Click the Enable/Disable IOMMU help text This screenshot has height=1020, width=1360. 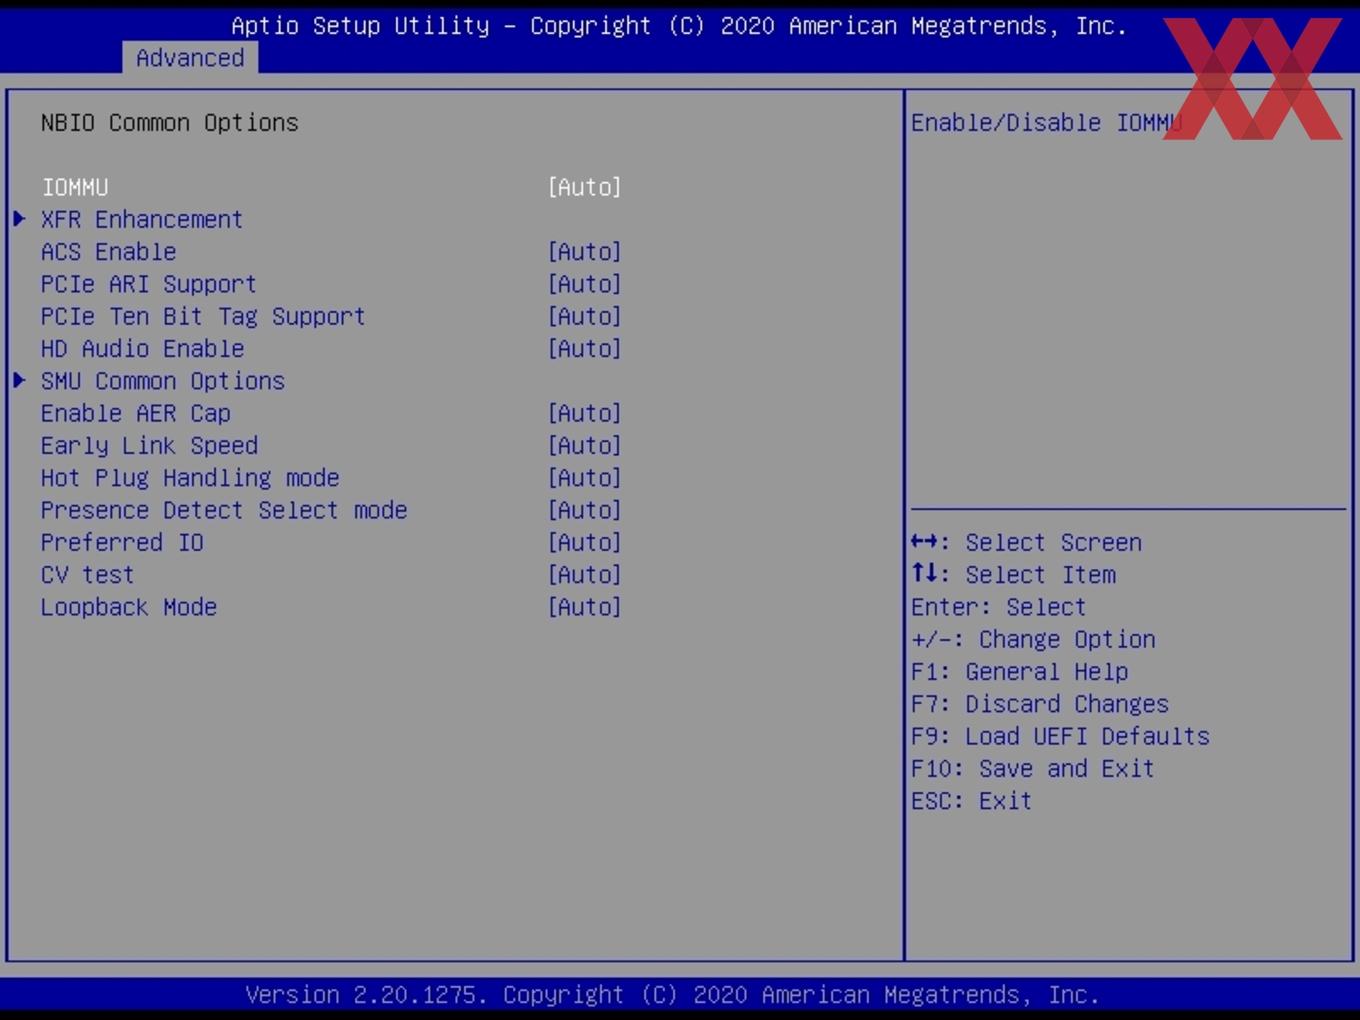coord(1047,123)
